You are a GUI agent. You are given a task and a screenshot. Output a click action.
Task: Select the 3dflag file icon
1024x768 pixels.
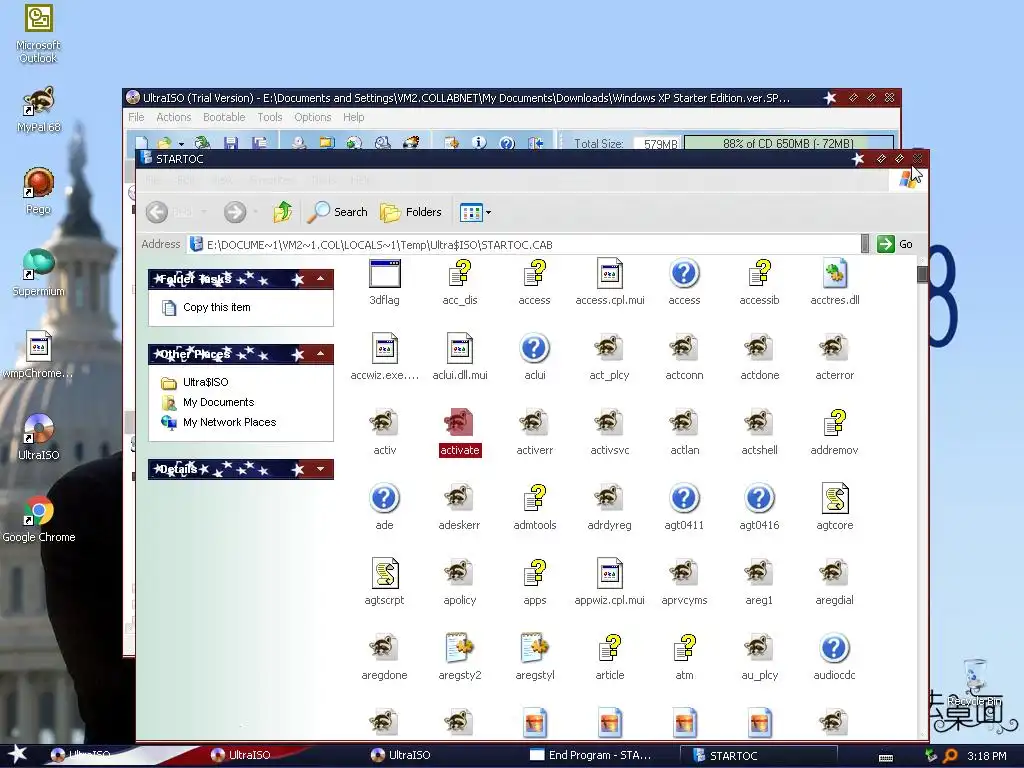tap(384, 274)
